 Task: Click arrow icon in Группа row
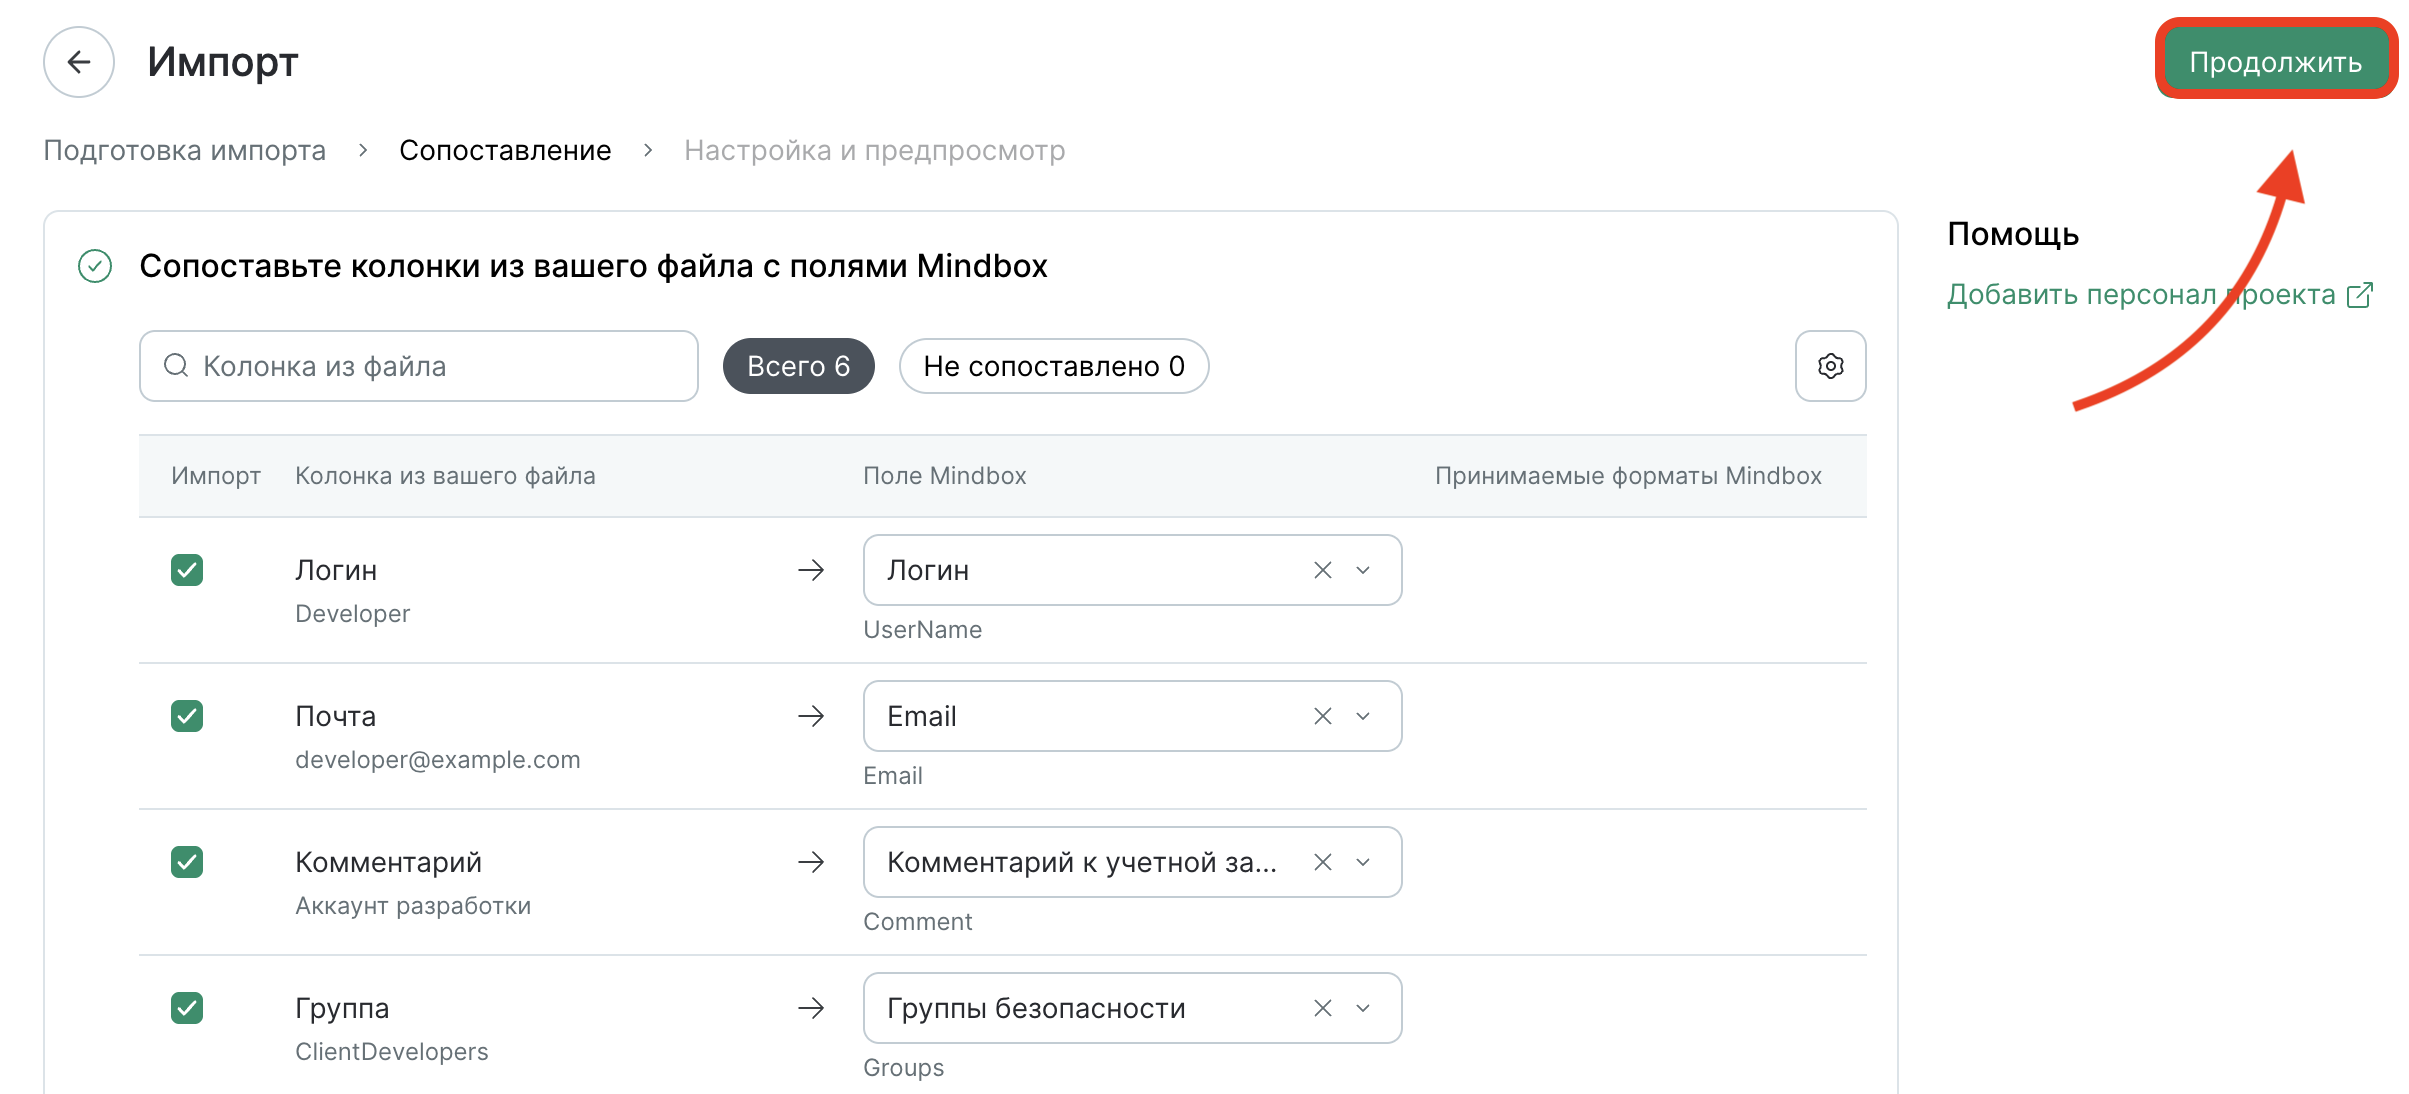click(811, 1008)
